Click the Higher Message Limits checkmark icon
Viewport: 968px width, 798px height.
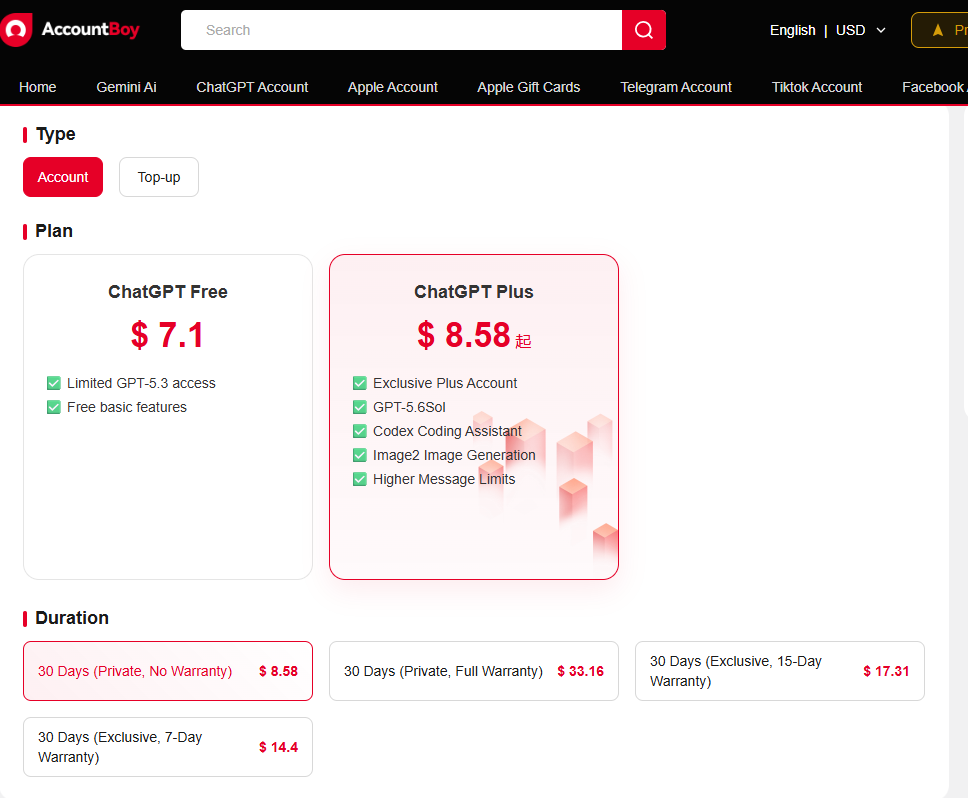359,479
